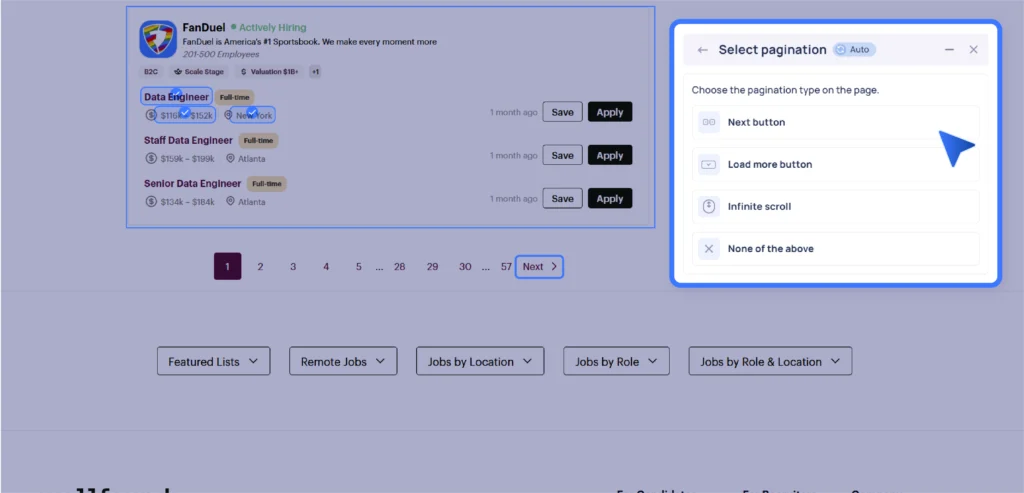1024x493 pixels.
Task: Open the Senior Data Engineer job listing
Action: click(192, 183)
